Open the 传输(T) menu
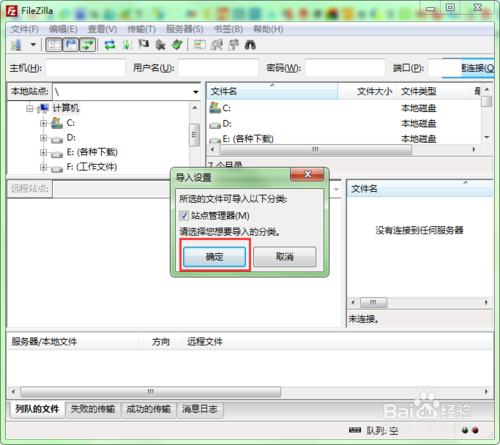Viewport: 500px width, 445px height. [x=141, y=29]
